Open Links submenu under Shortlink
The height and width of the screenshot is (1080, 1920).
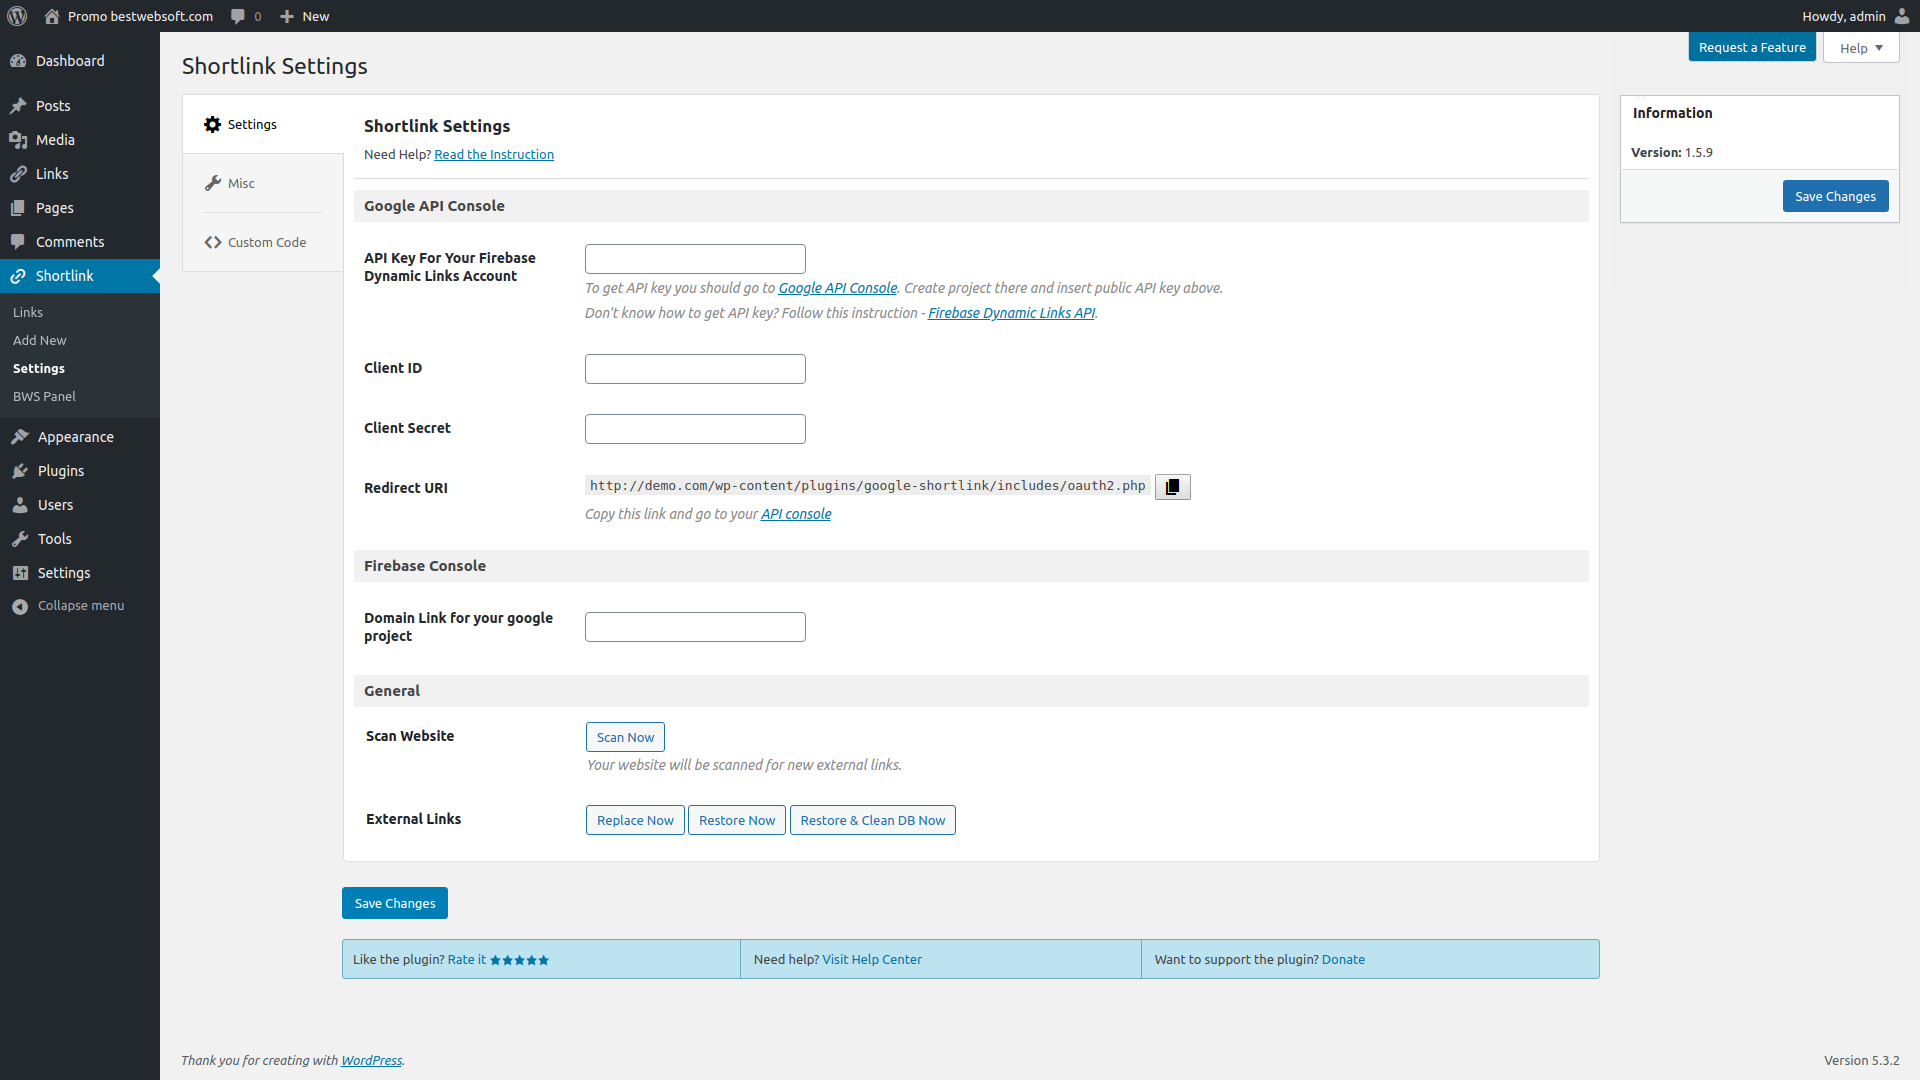(28, 312)
